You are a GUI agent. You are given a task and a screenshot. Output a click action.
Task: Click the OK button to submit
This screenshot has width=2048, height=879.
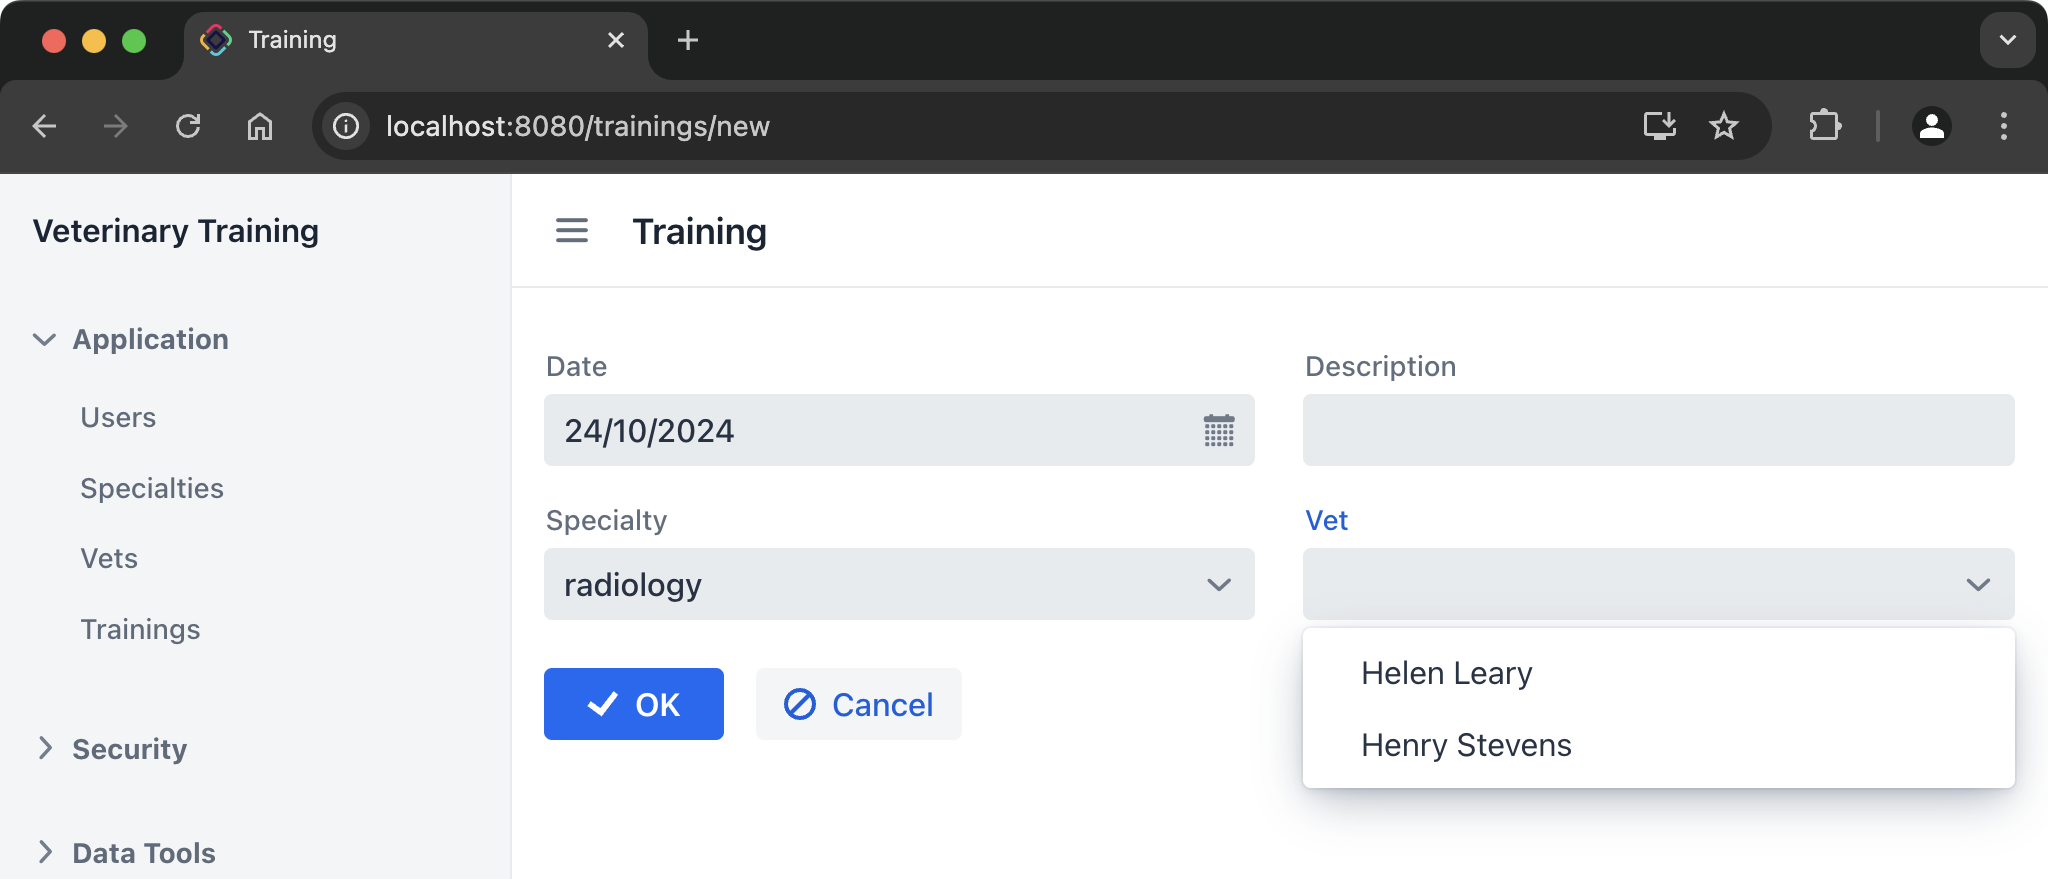tap(634, 704)
